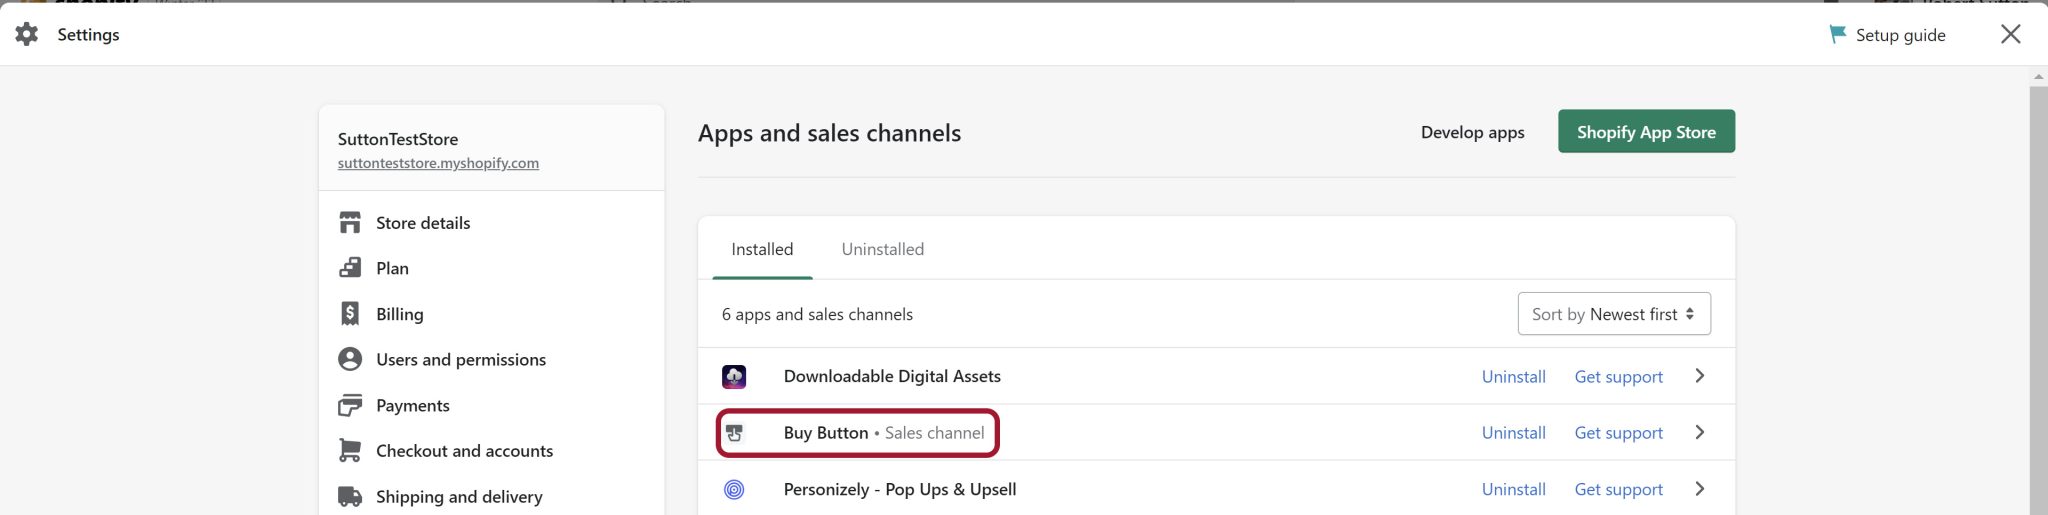Click the Checkout and accounts cart icon
Viewport: 2048px width, 515px height.
(x=350, y=451)
